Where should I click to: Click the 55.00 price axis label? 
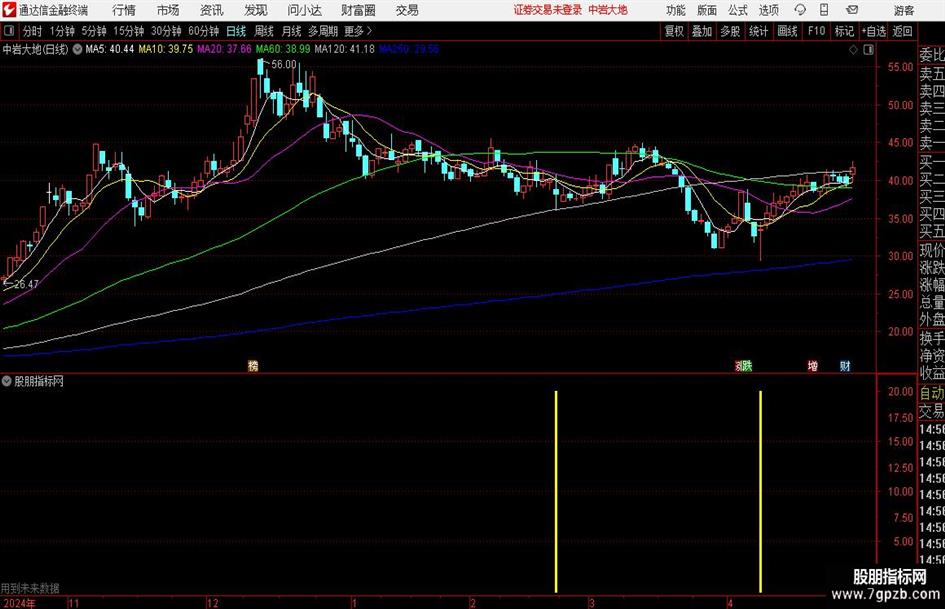(x=900, y=68)
